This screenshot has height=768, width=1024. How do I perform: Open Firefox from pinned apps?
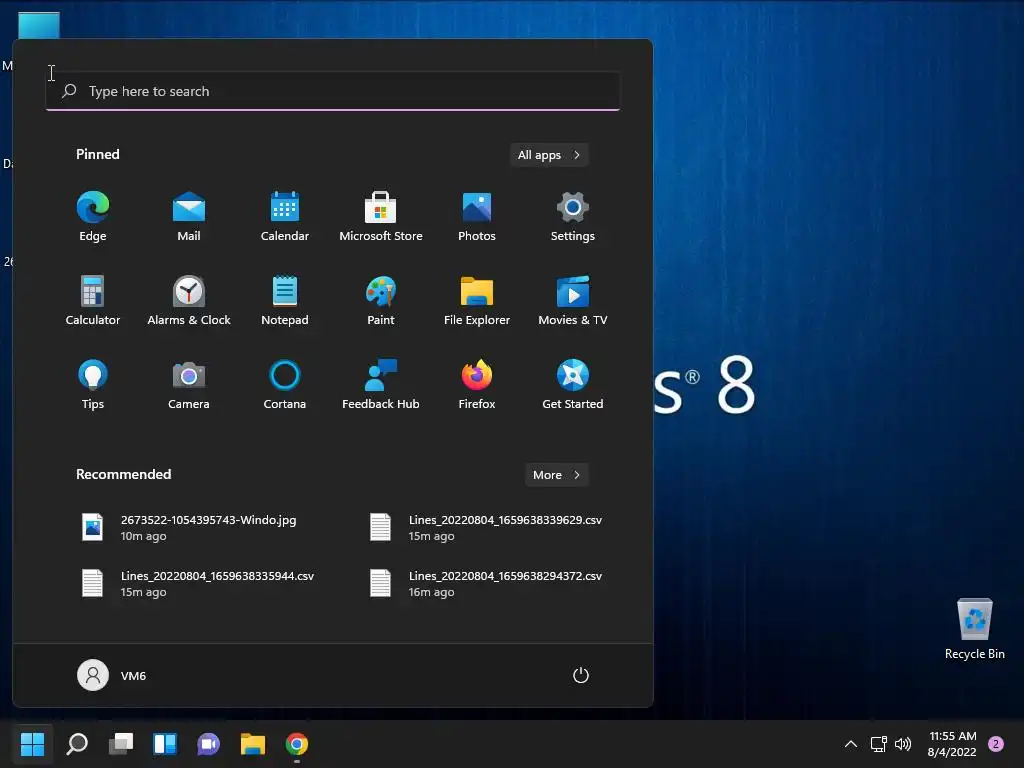[x=477, y=385]
